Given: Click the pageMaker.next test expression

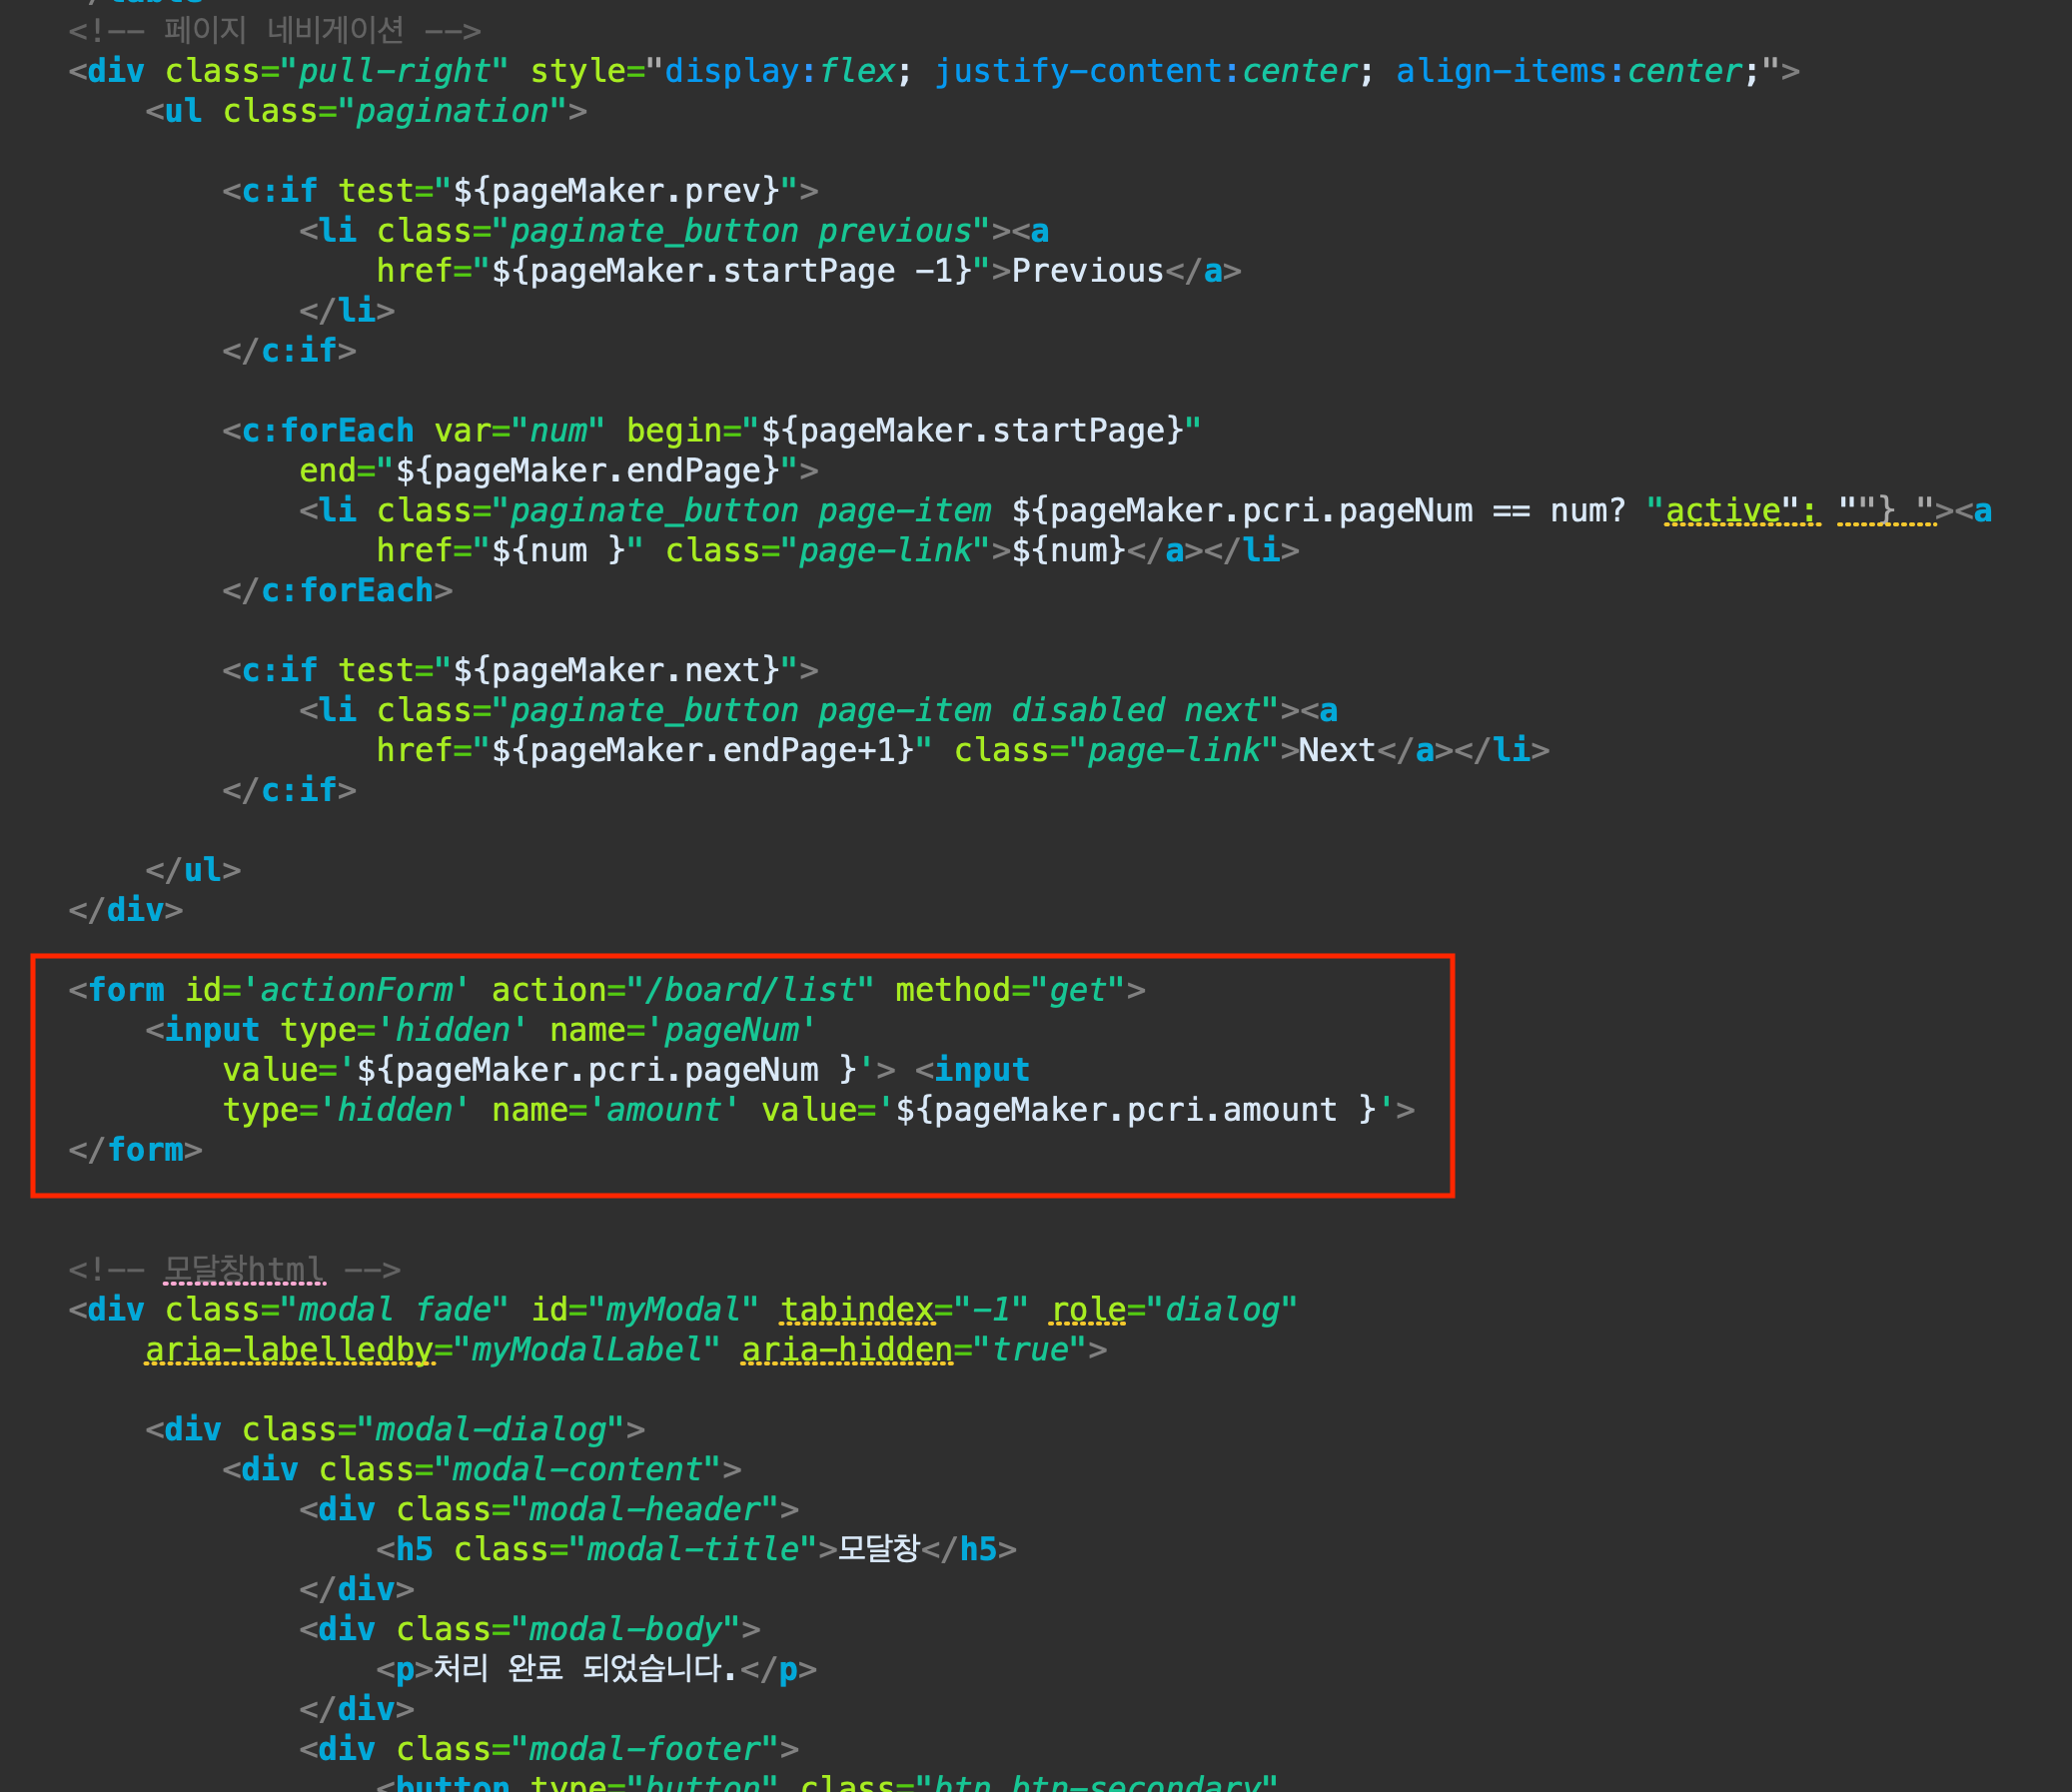Looking at the screenshot, I should click(616, 670).
